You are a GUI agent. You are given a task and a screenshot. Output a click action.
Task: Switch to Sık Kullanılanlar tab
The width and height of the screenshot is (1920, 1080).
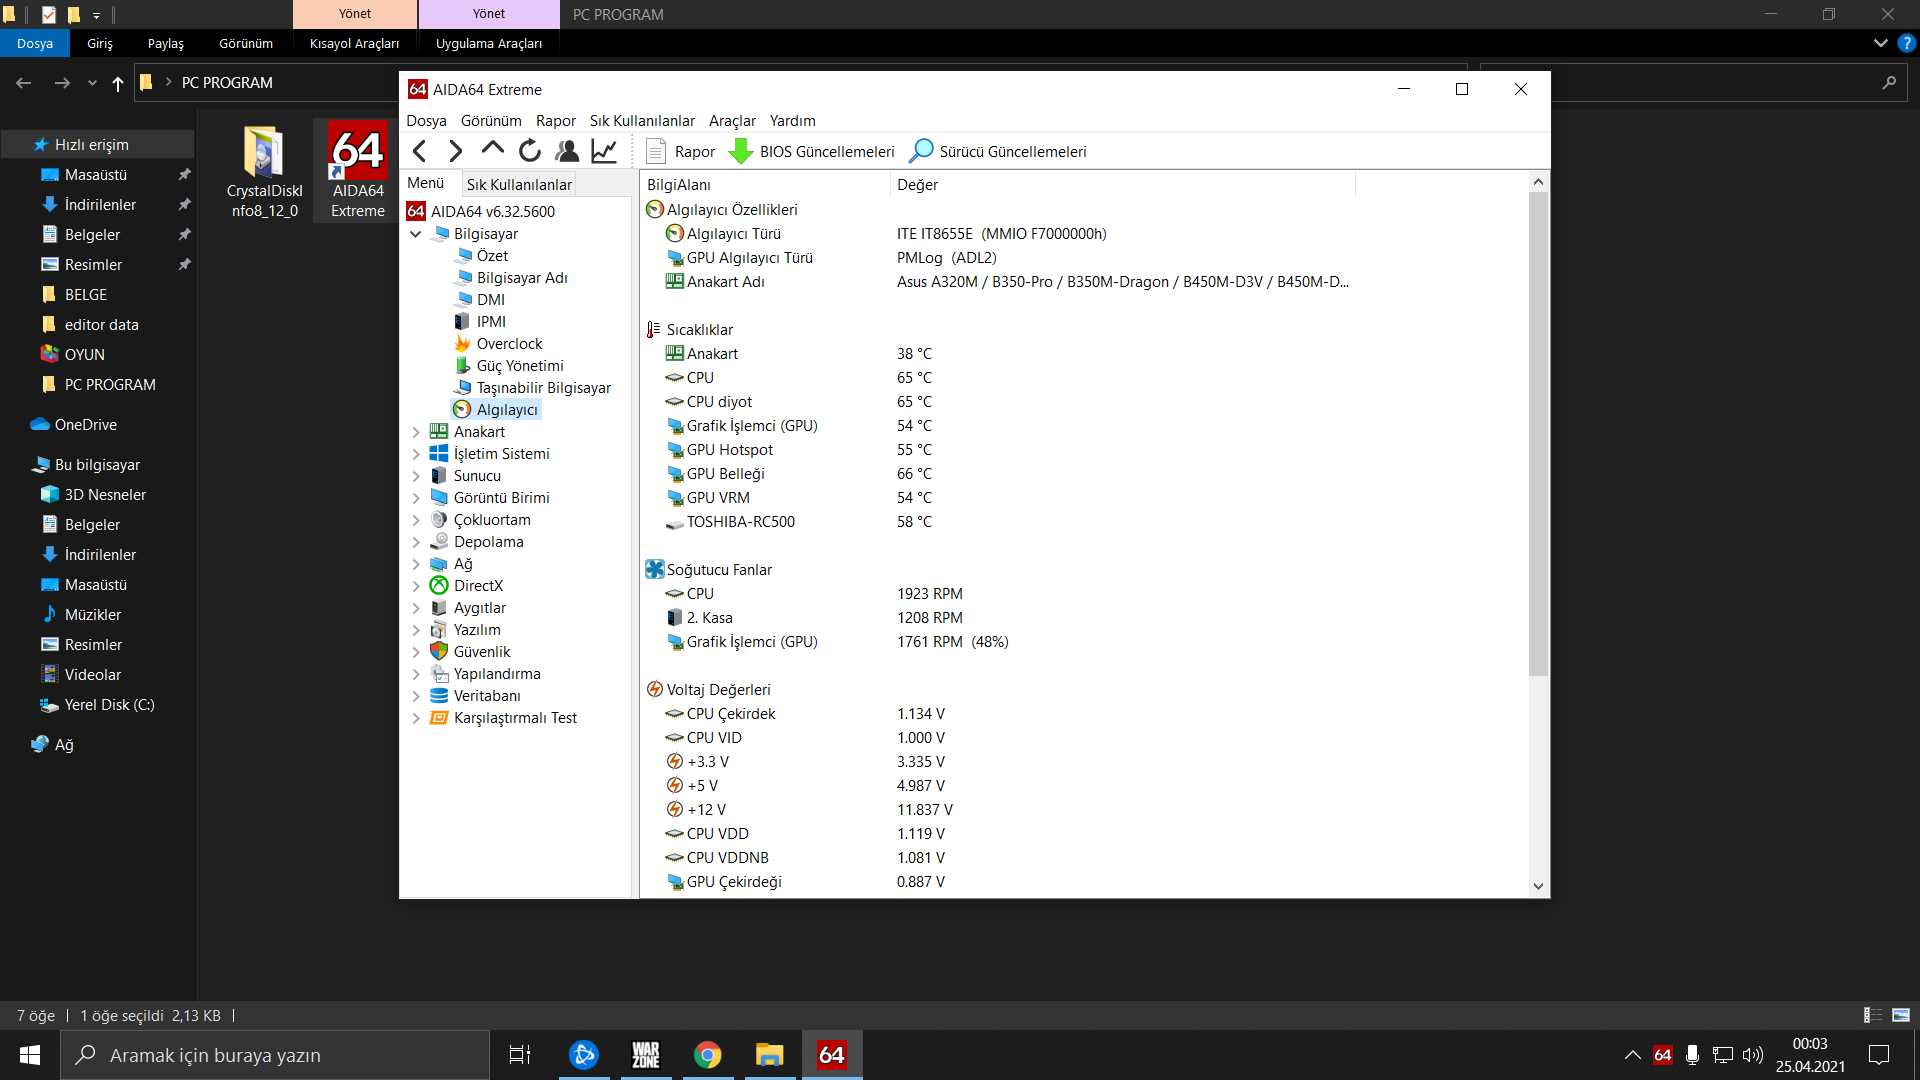coord(519,184)
